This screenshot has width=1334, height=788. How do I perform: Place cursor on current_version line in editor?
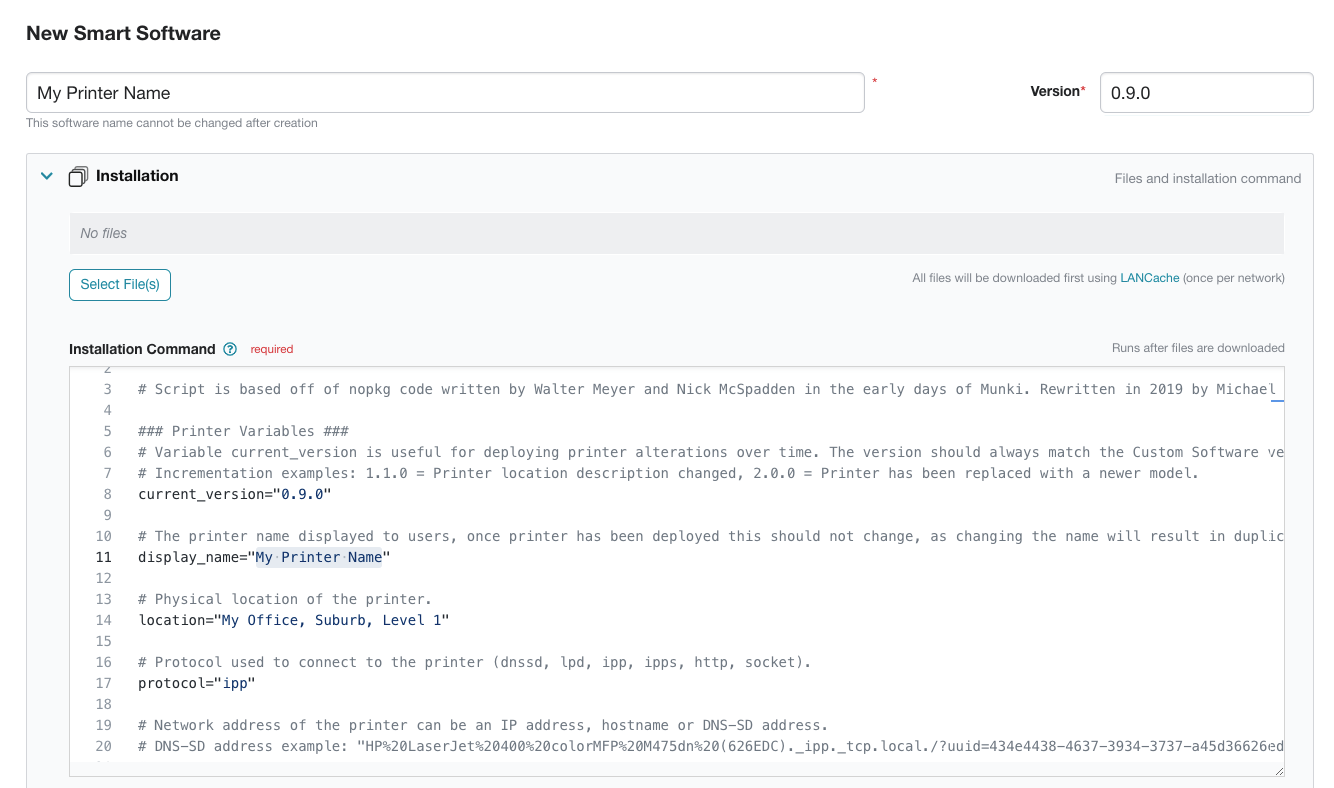click(234, 494)
